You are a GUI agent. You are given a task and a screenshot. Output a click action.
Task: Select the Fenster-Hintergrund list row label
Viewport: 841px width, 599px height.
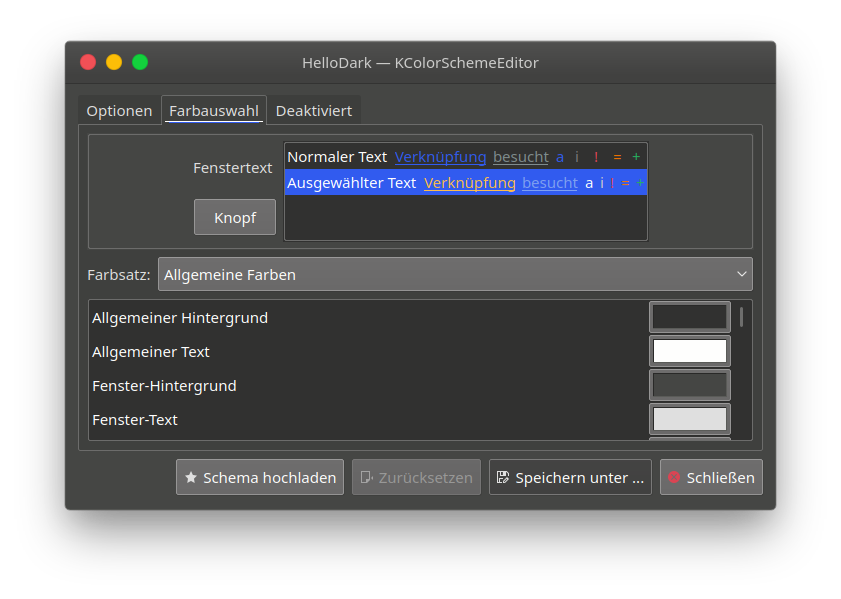pos(164,386)
